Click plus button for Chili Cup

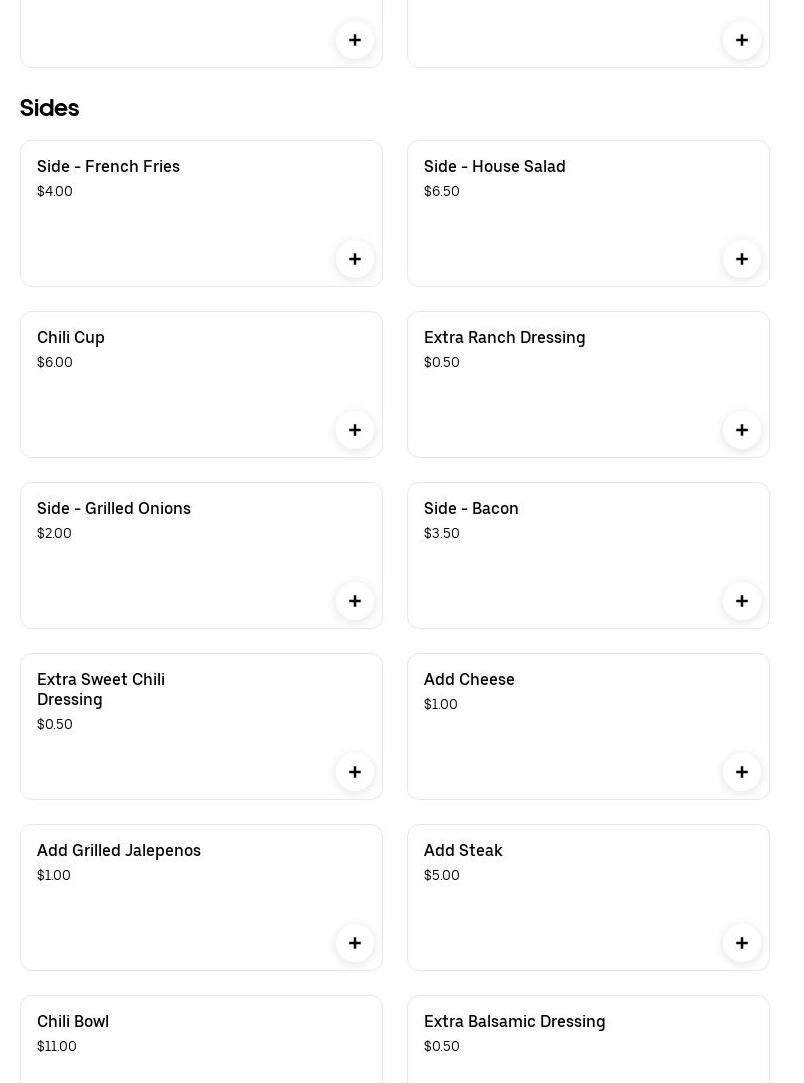pyautogui.click(x=355, y=430)
